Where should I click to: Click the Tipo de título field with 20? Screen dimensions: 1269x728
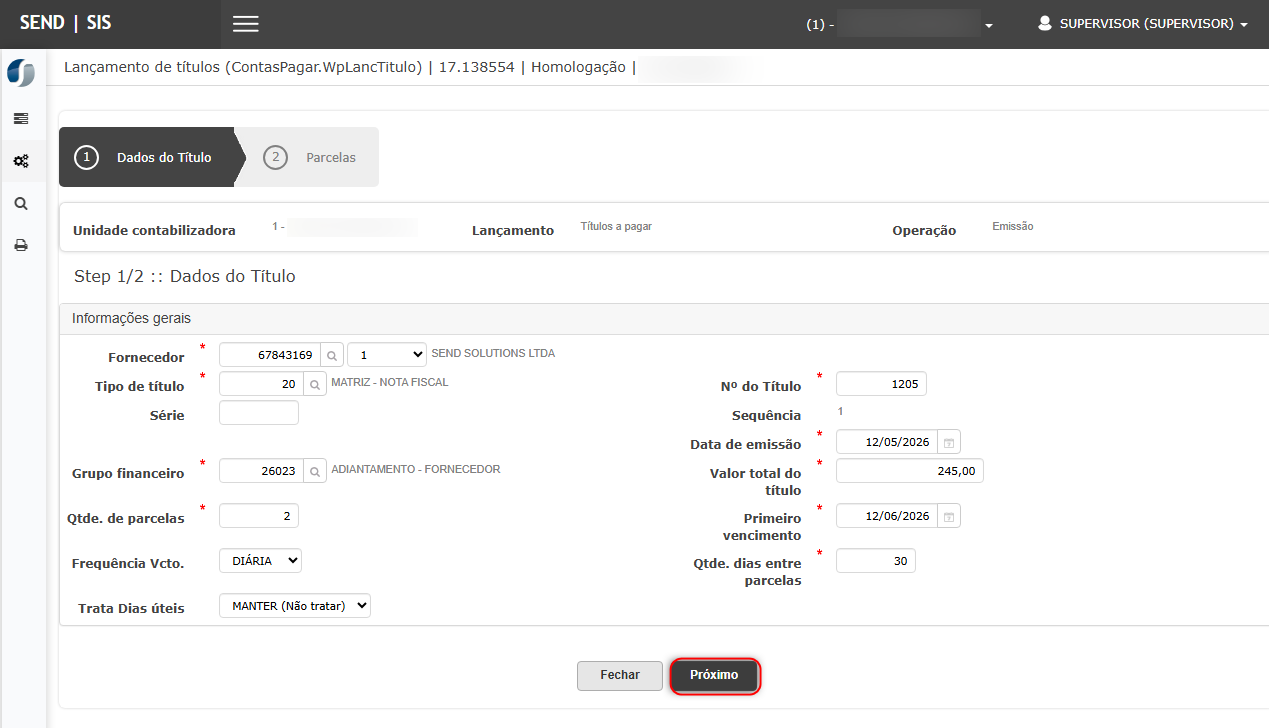(x=260, y=384)
